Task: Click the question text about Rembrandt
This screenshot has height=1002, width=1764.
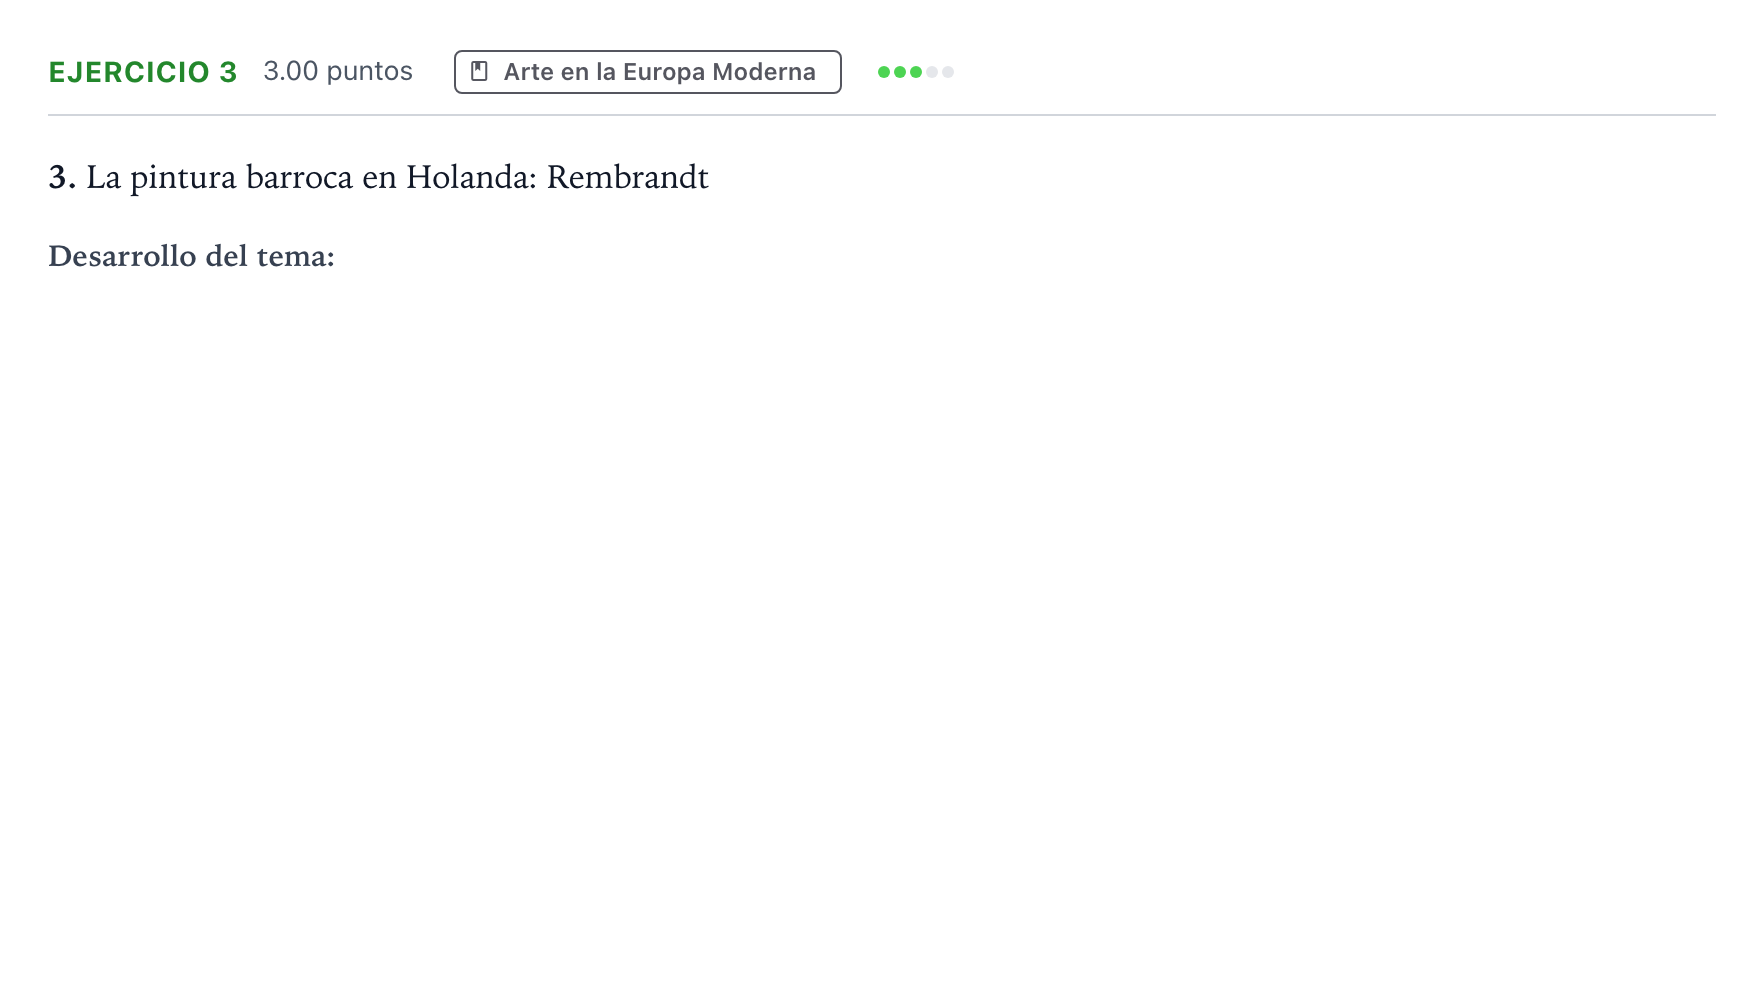Action: click(379, 177)
